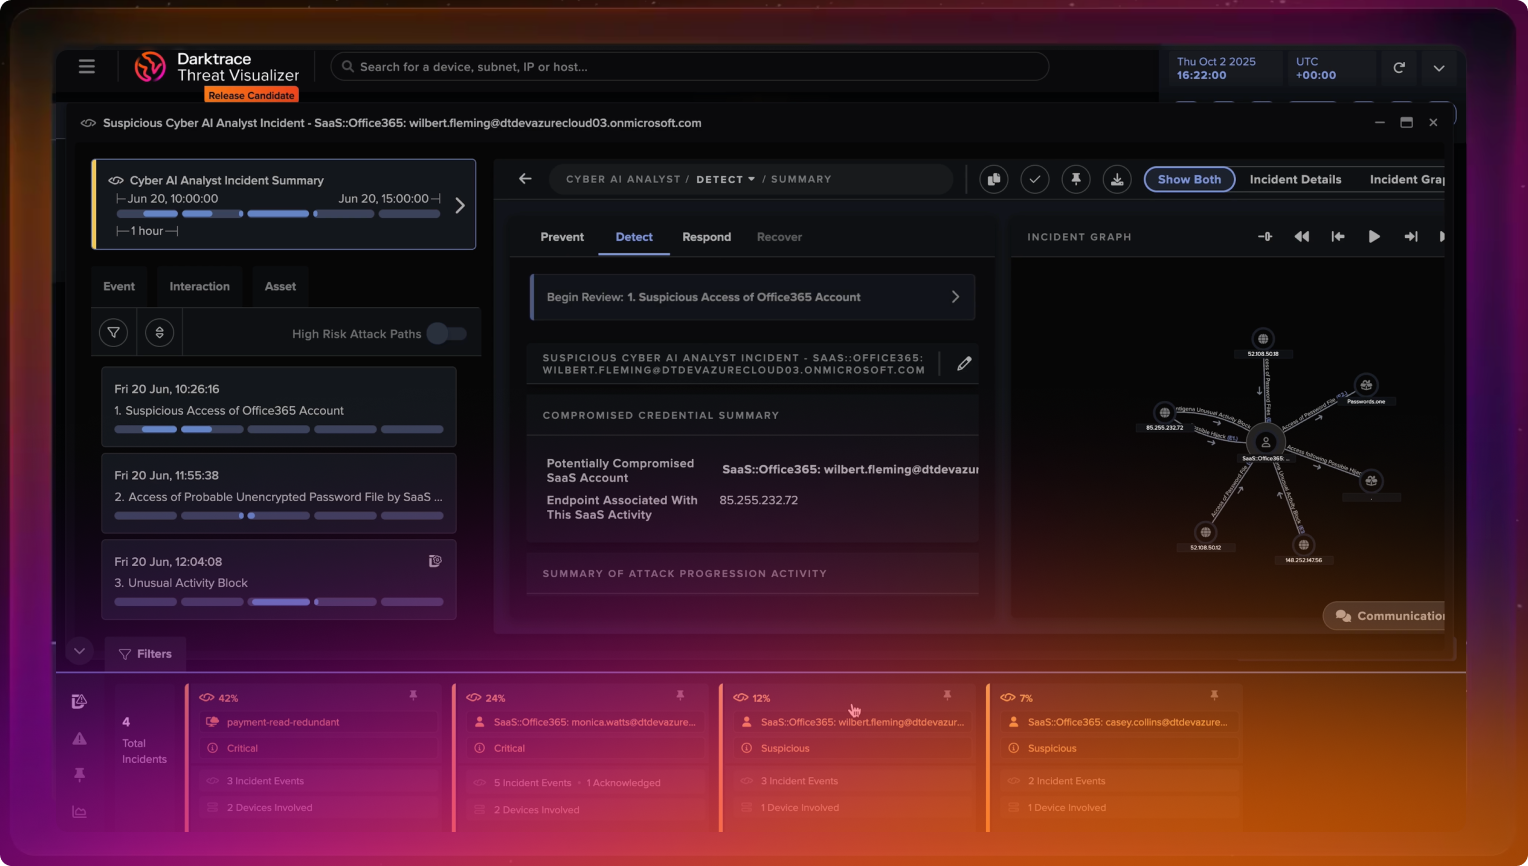This screenshot has height=866, width=1528.
Task: Open the DETECT breadcrumb dropdown
Action: [726, 179]
